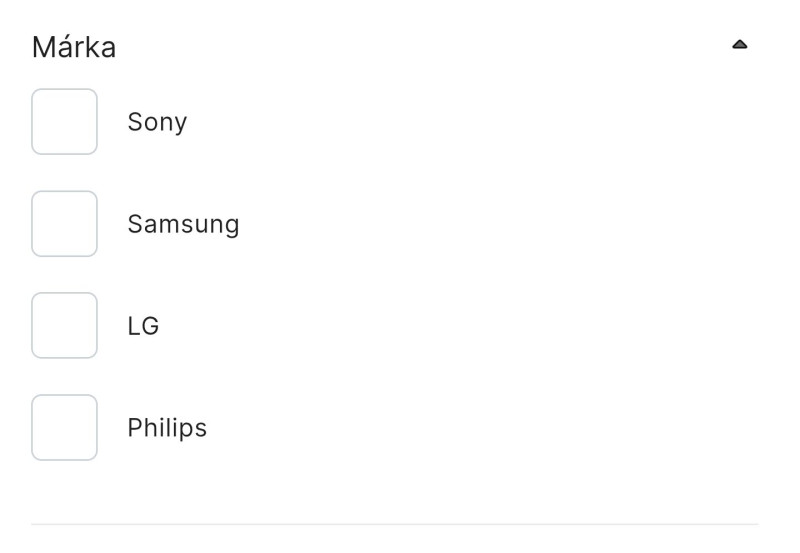The height and width of the screenshot is (553, 800).
Task: Mark the box beside LG
Action: [x=64, y=326]
